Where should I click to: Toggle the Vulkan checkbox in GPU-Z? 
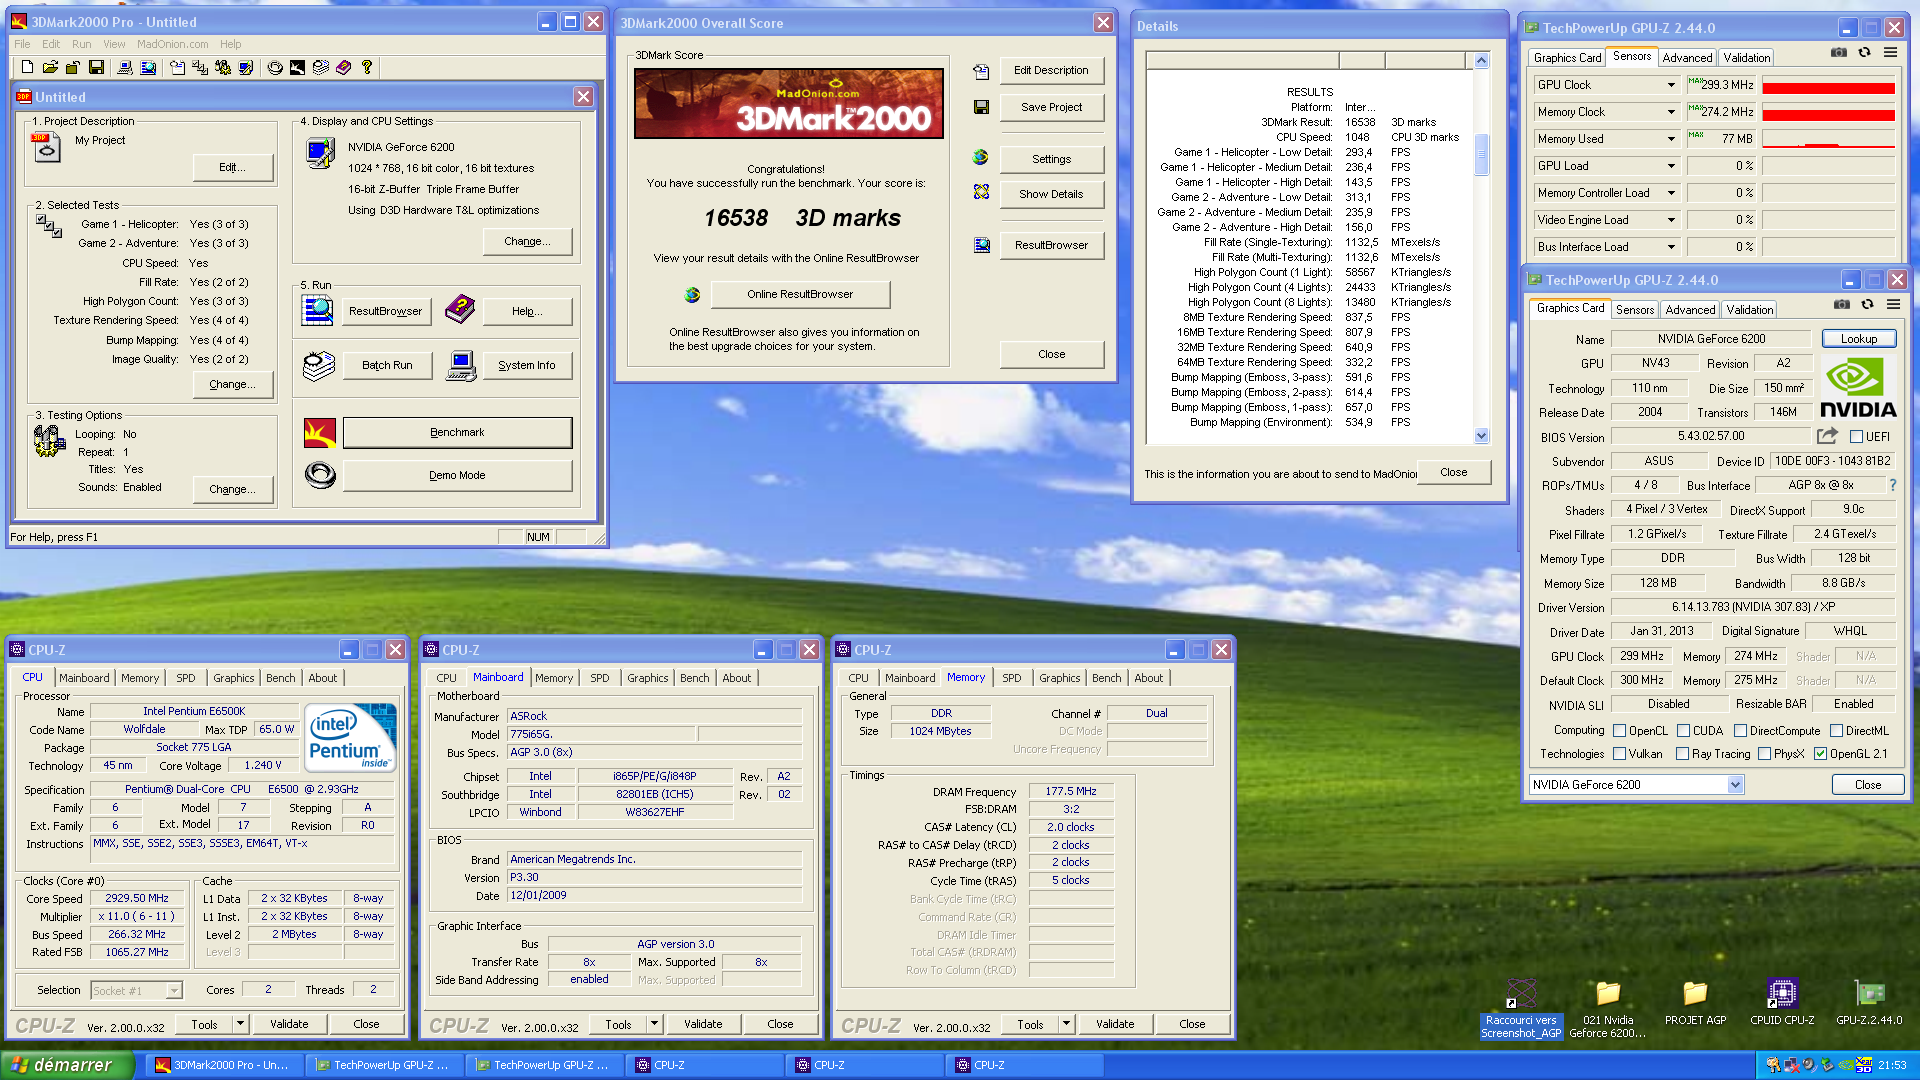(1619, 754)
